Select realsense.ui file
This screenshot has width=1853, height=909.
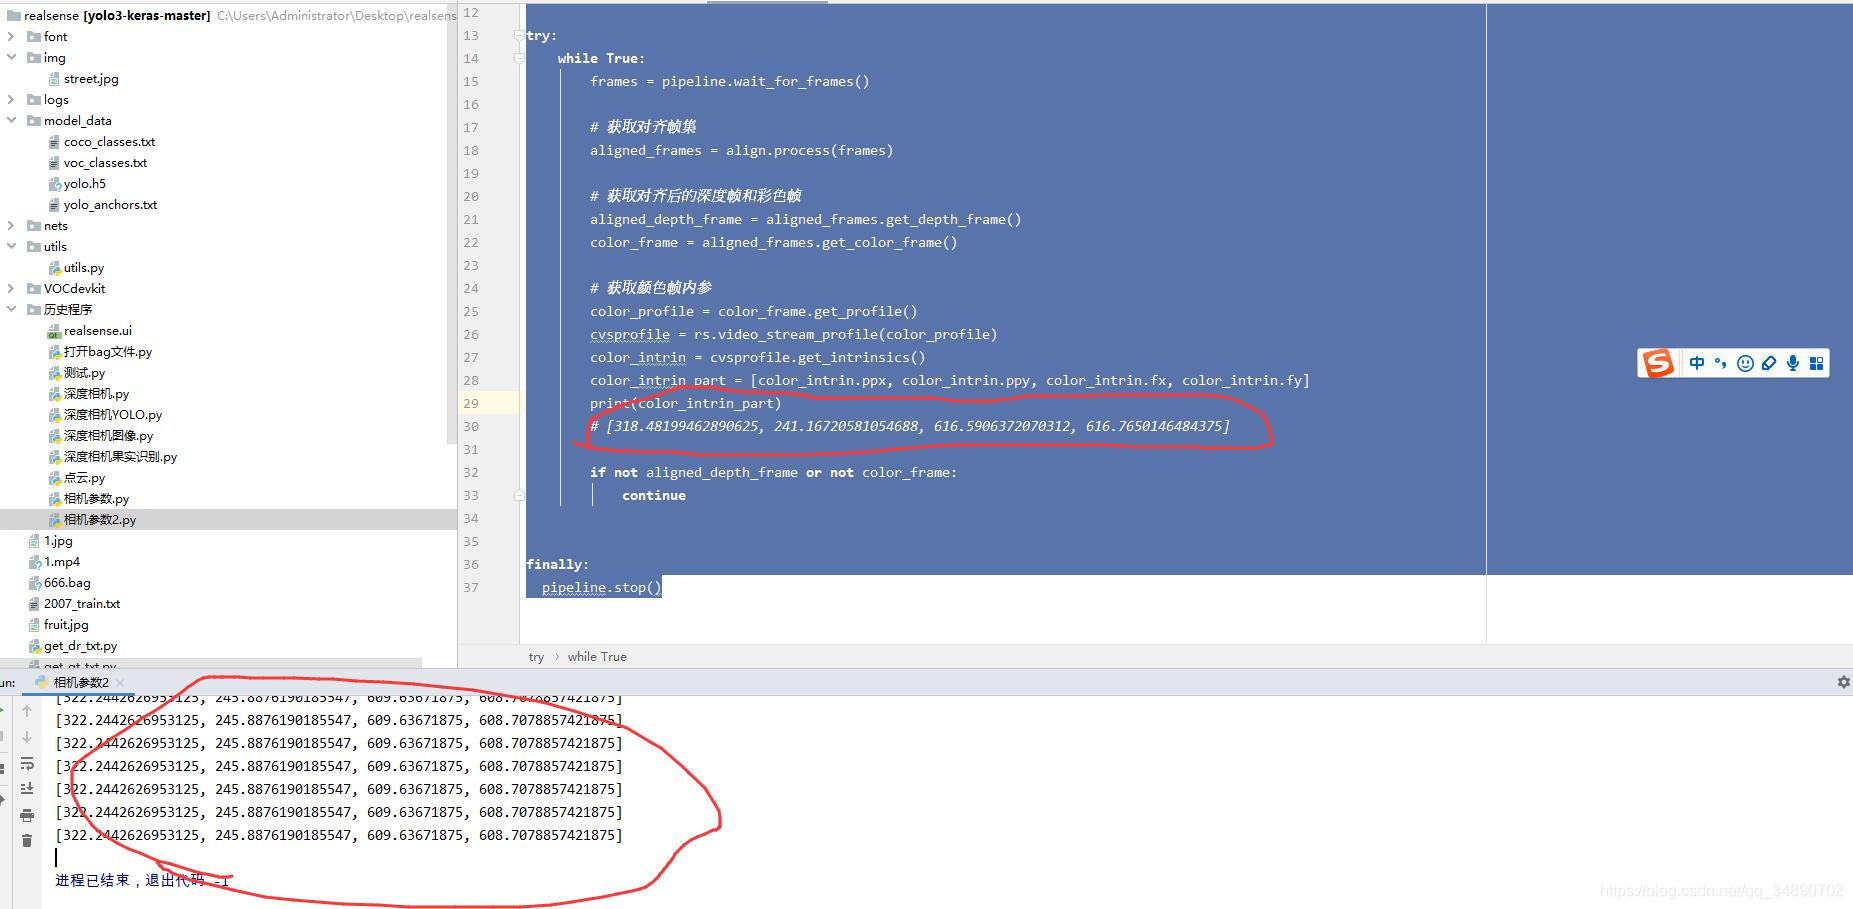pos(98,330)
